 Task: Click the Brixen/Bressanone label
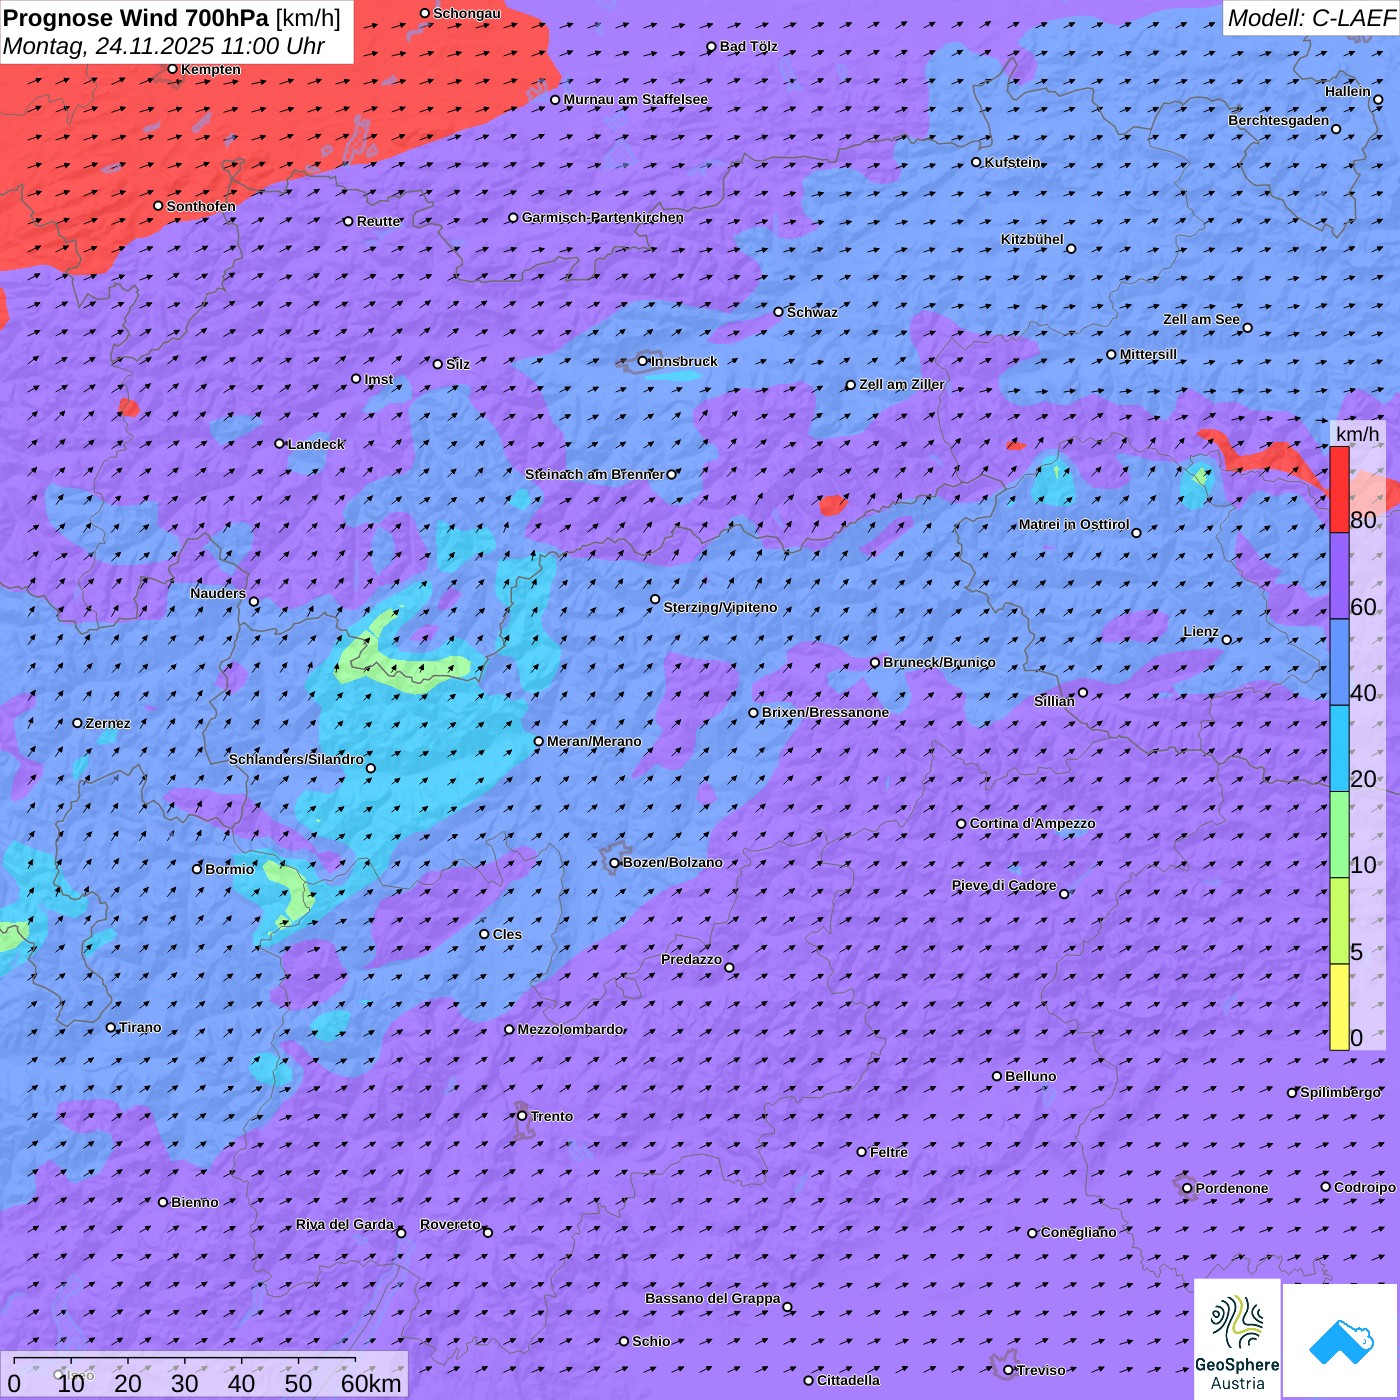coord(825,712)
